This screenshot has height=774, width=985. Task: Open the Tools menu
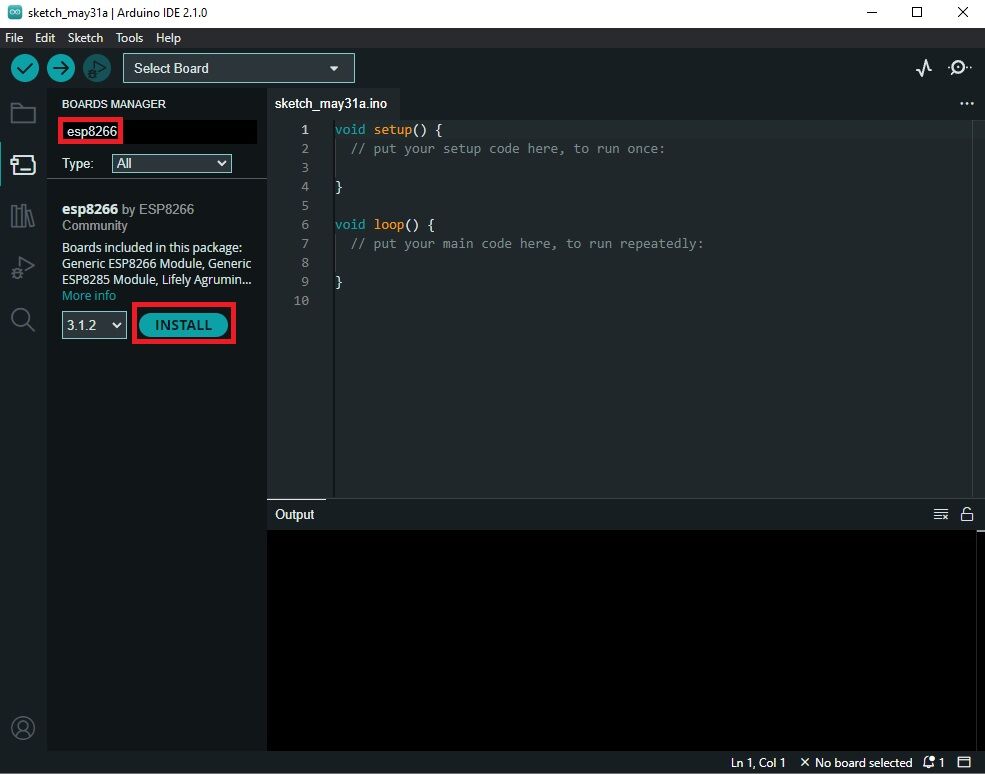point(129,38)
